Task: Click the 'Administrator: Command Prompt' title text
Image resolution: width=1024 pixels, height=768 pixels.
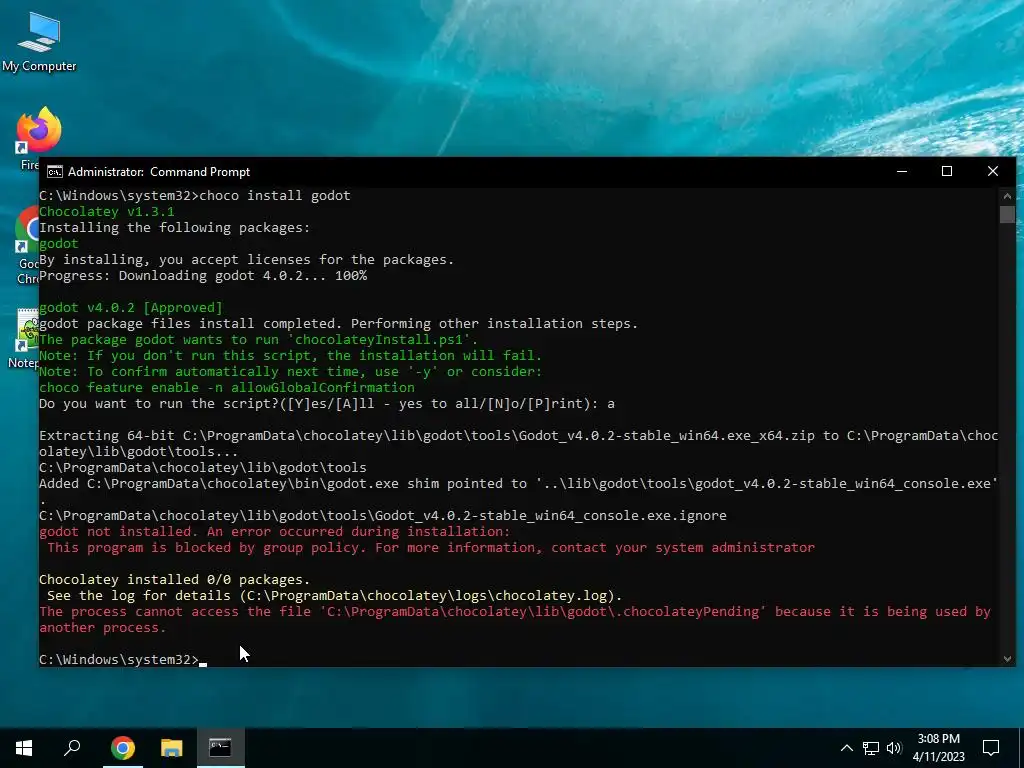Action: [x=159, y=172]
